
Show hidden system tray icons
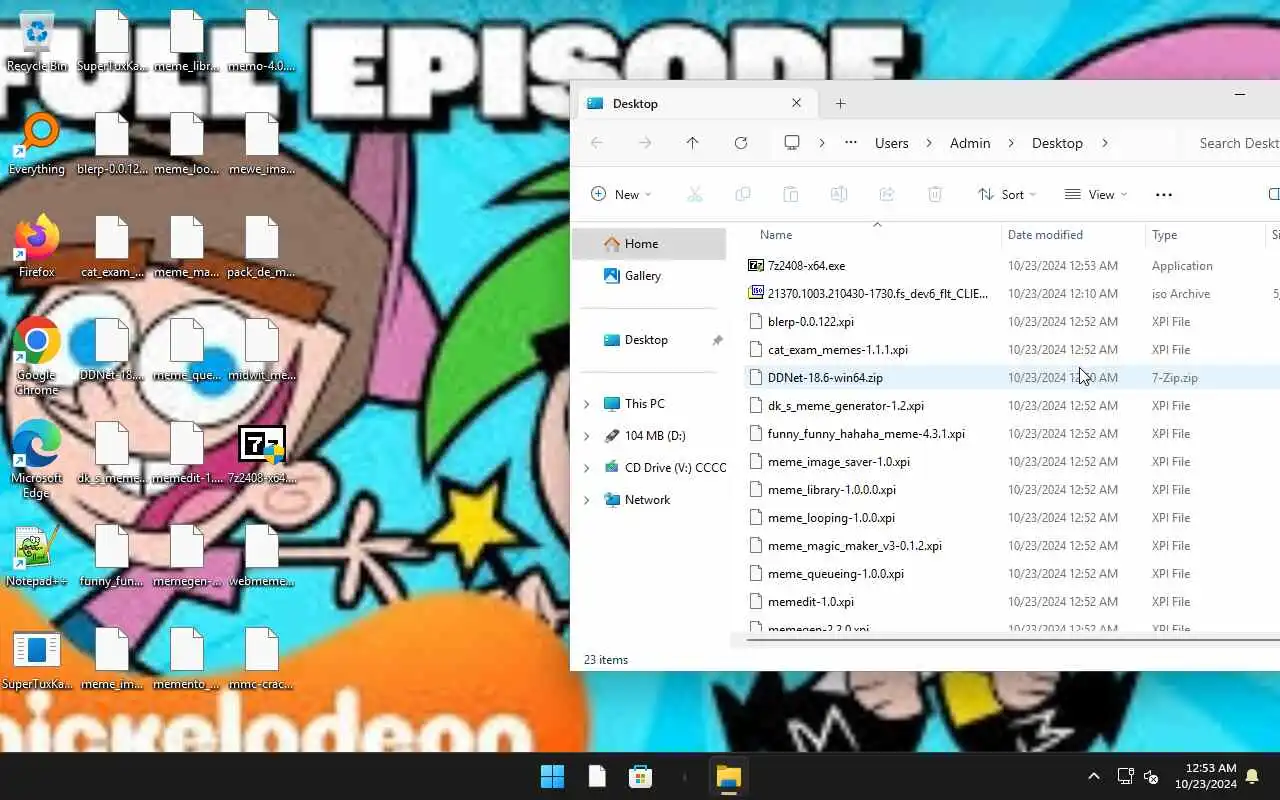1093,776
